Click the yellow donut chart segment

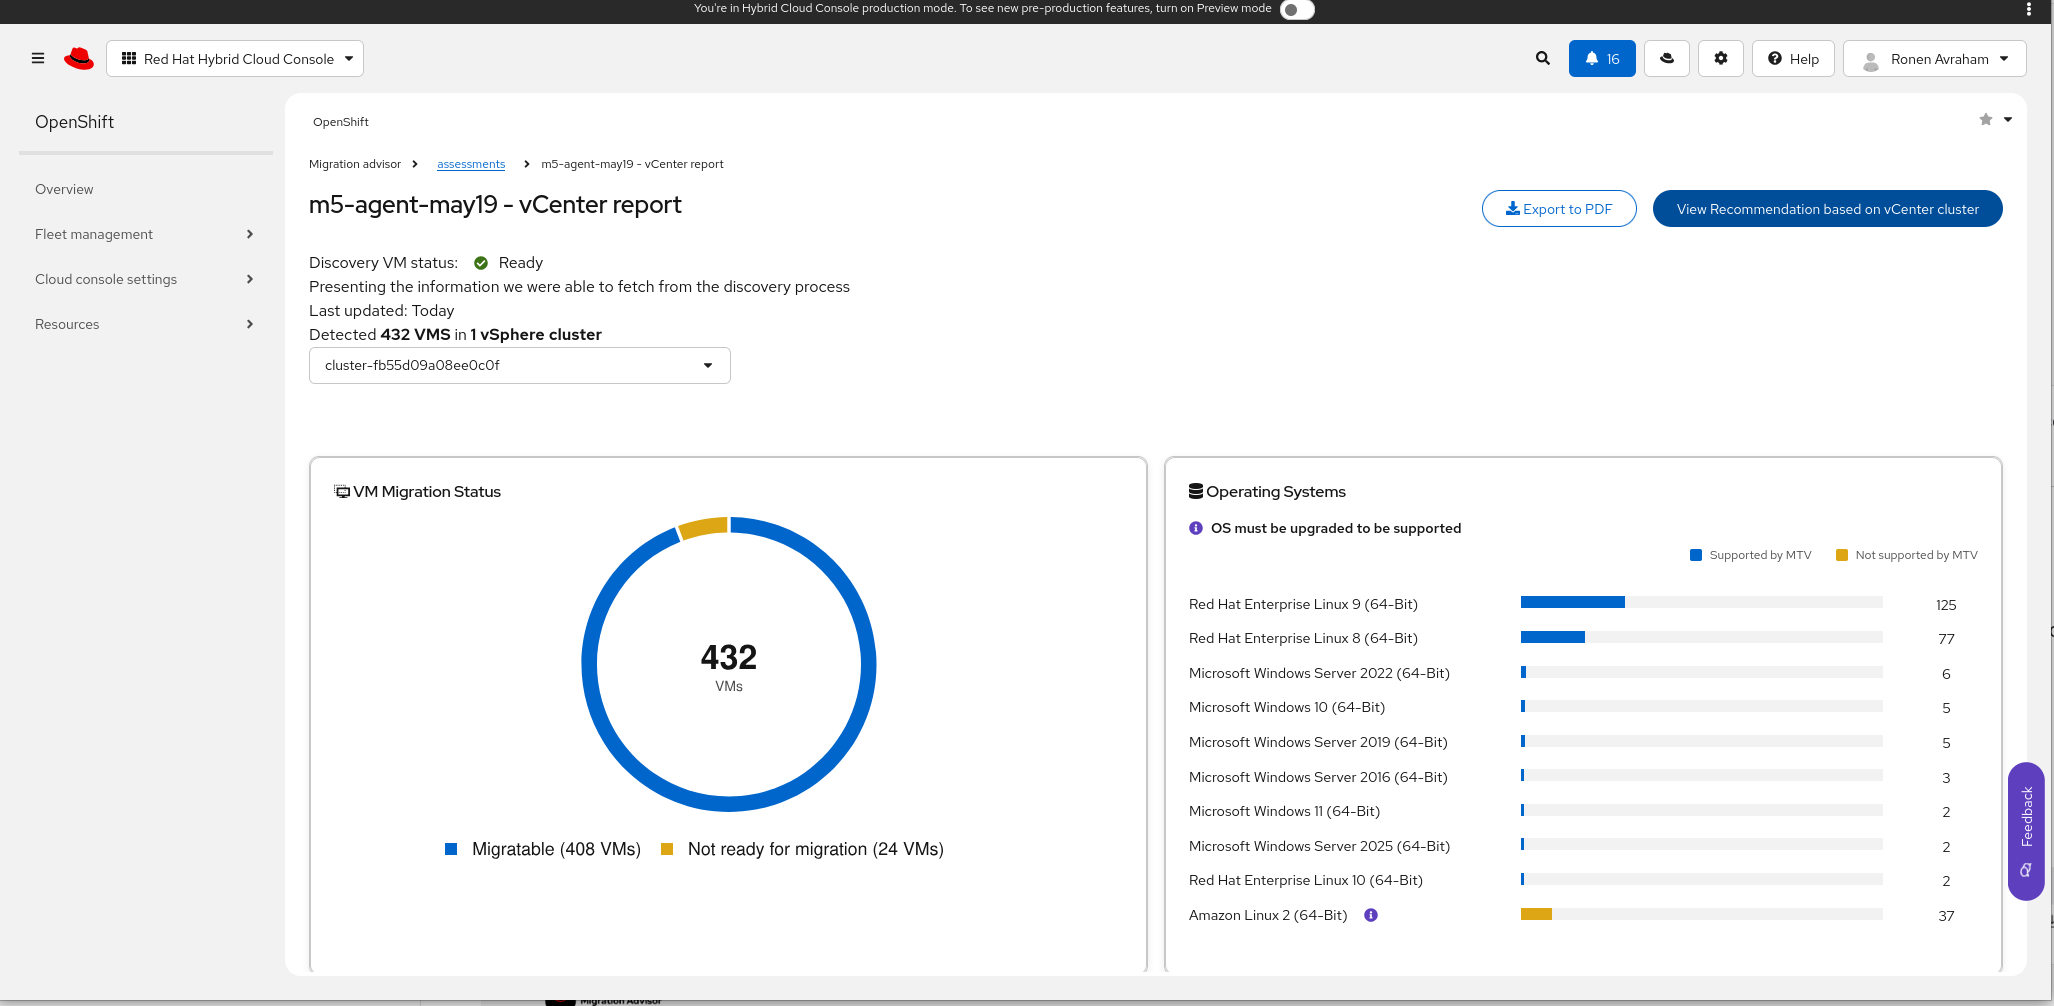[703, 527]
